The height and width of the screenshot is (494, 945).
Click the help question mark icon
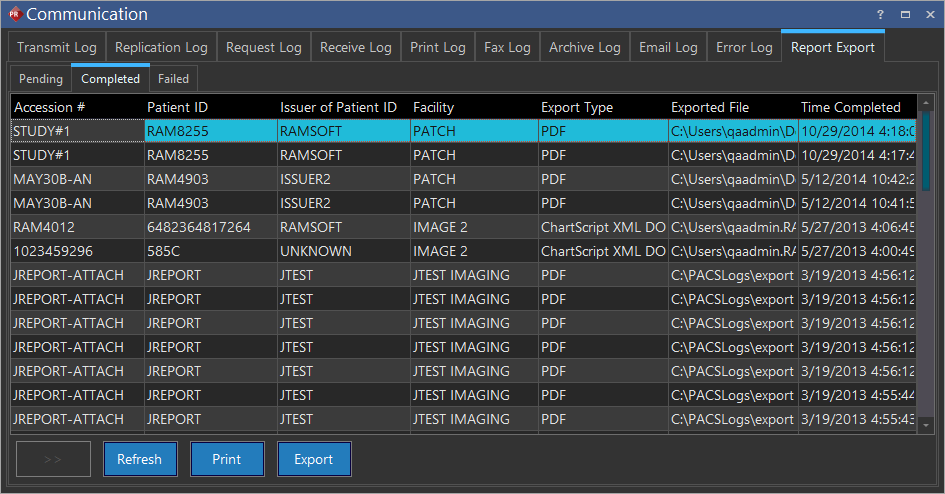point(880,14)
